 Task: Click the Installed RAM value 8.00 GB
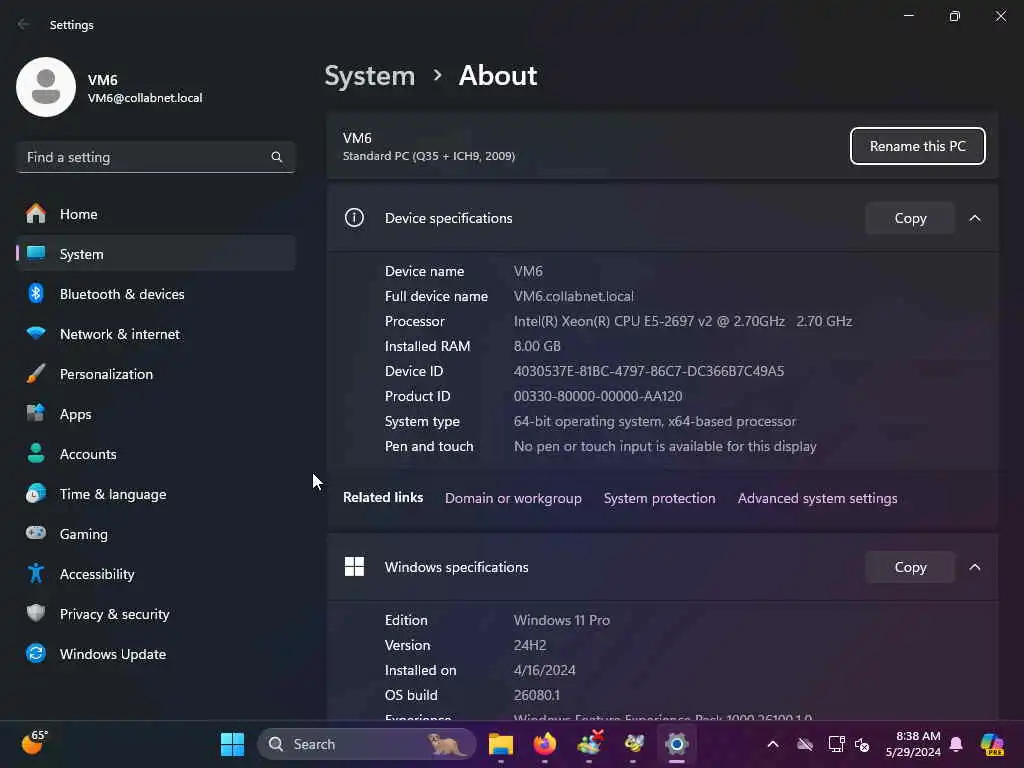pyautogui.click(x=537, y=346)
